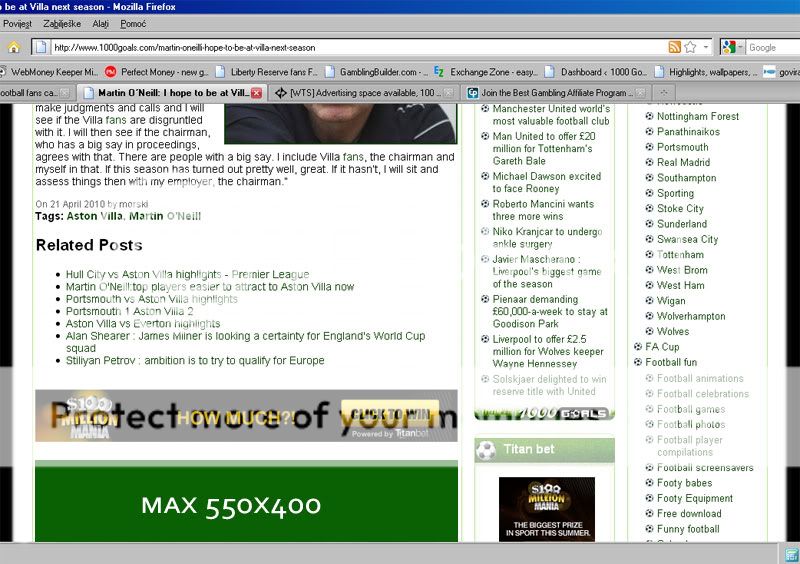Image resolution: width=800 pixels, height=564 pixels.
Task: Click the Martin O'Neill tag link
Action: (x=165, y=216)
